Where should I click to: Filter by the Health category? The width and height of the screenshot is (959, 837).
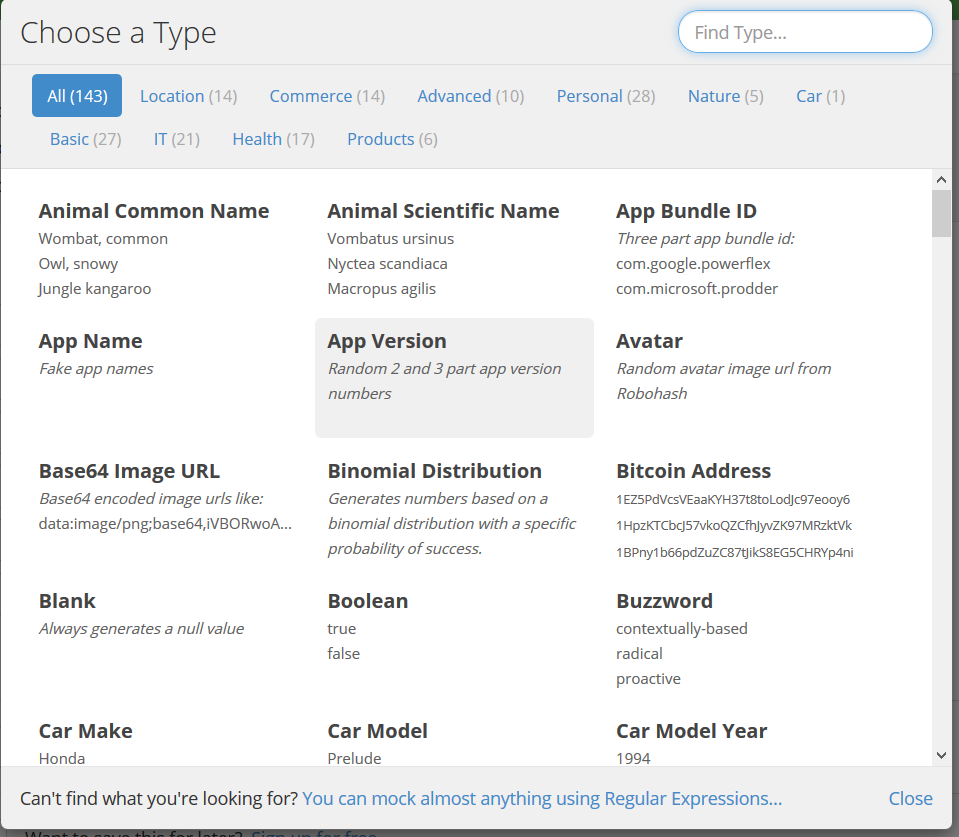[x=273, y=139]
